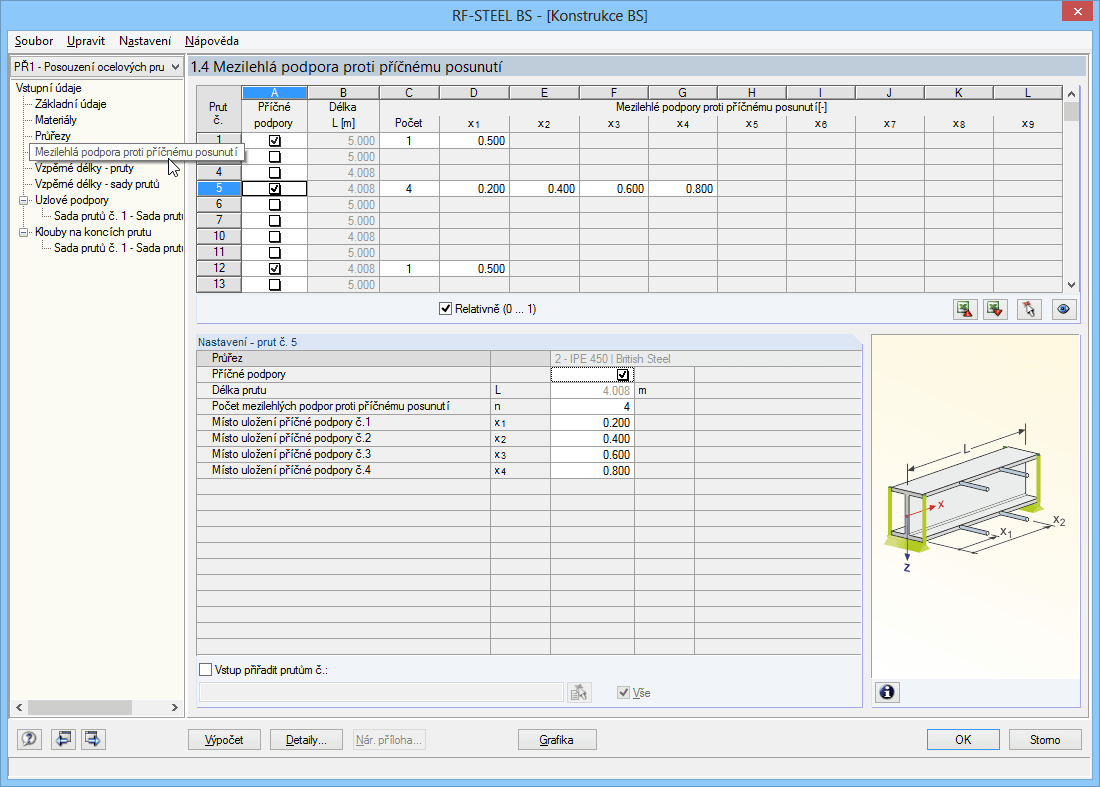The width and height of the screenshot is (1100, 787).
Task: Click Vstupní údaje root tree item
Action: pos(48,88)
